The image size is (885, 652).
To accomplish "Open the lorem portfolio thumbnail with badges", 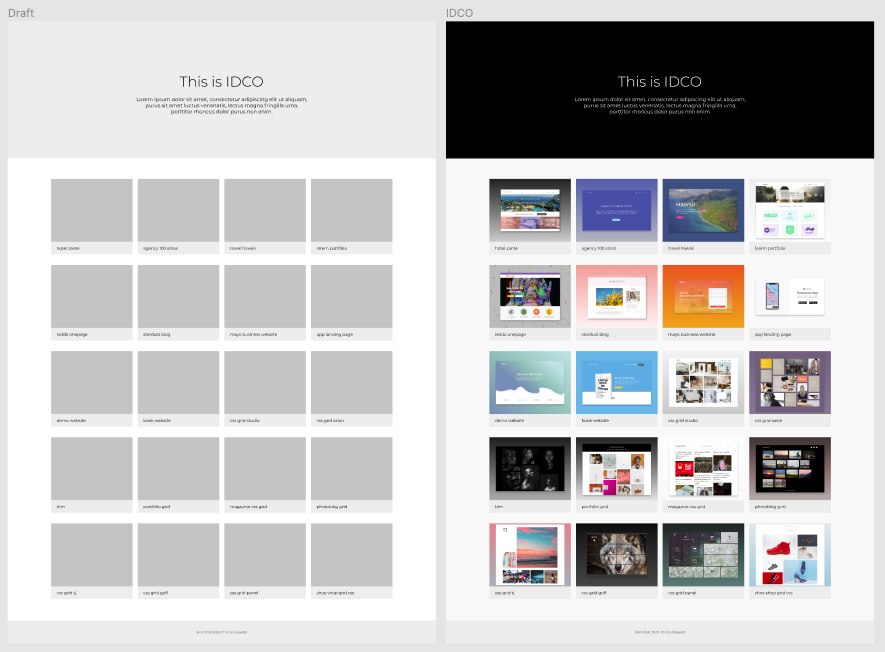I will (x=790, y=211).
